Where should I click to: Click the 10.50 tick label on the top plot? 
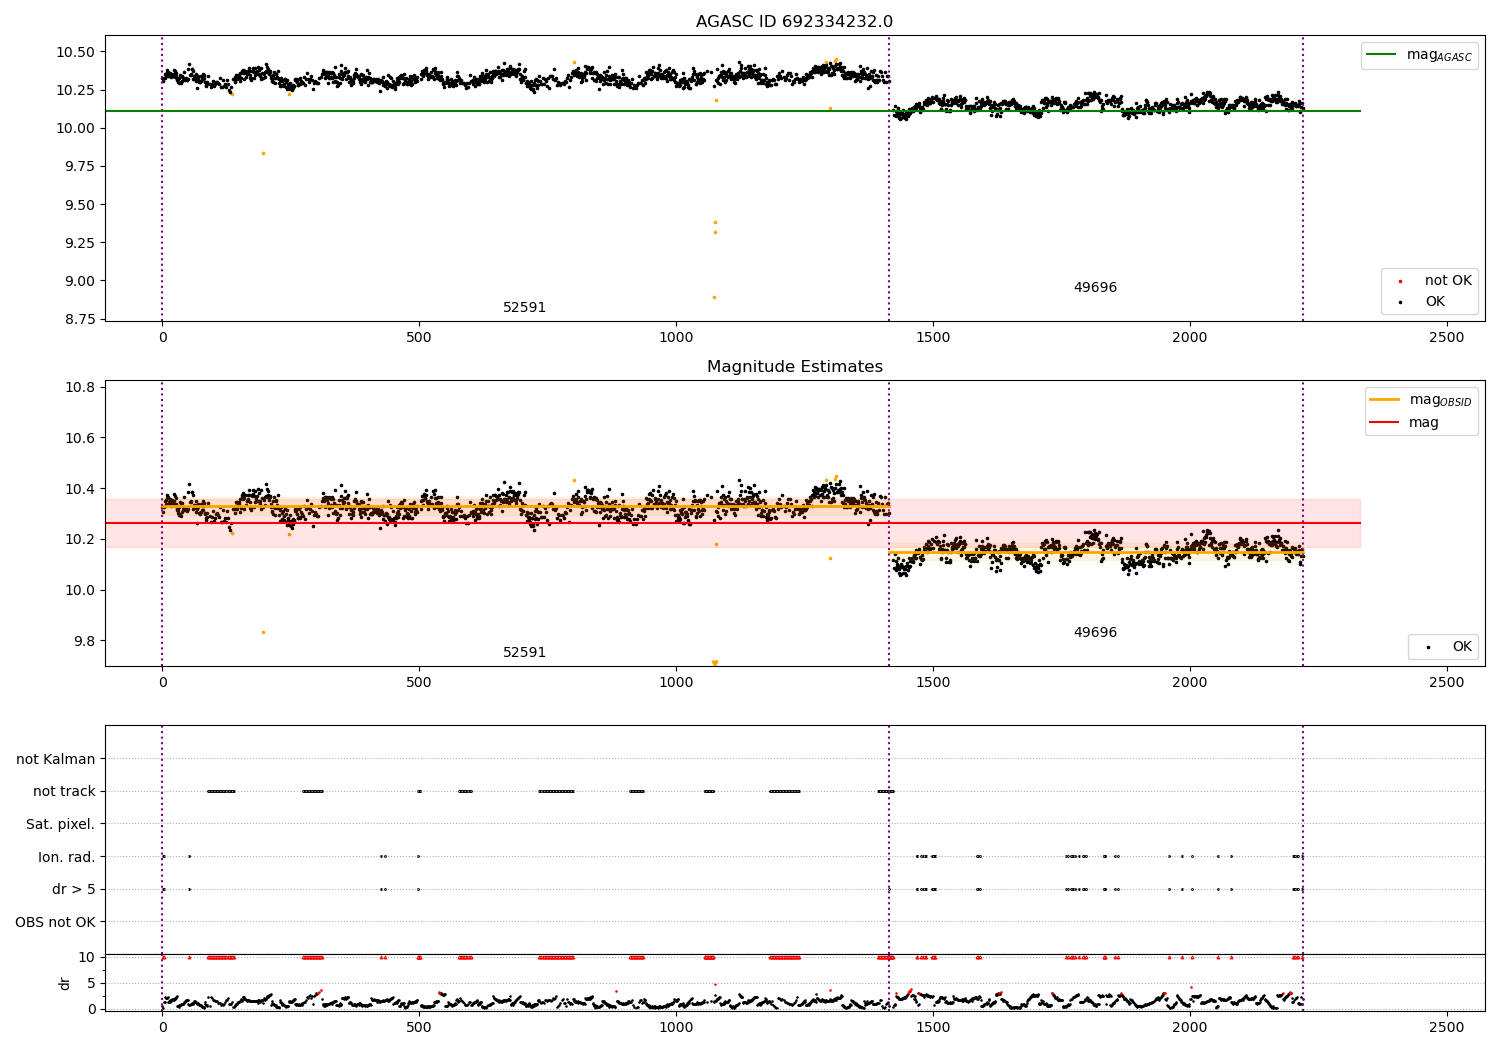[76, 52]
